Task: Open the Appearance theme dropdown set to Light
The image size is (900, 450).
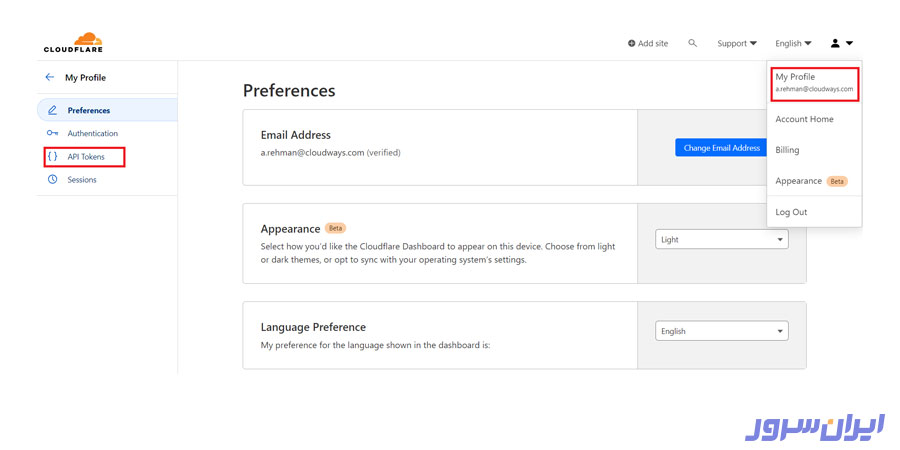Action: click(722, 240)
